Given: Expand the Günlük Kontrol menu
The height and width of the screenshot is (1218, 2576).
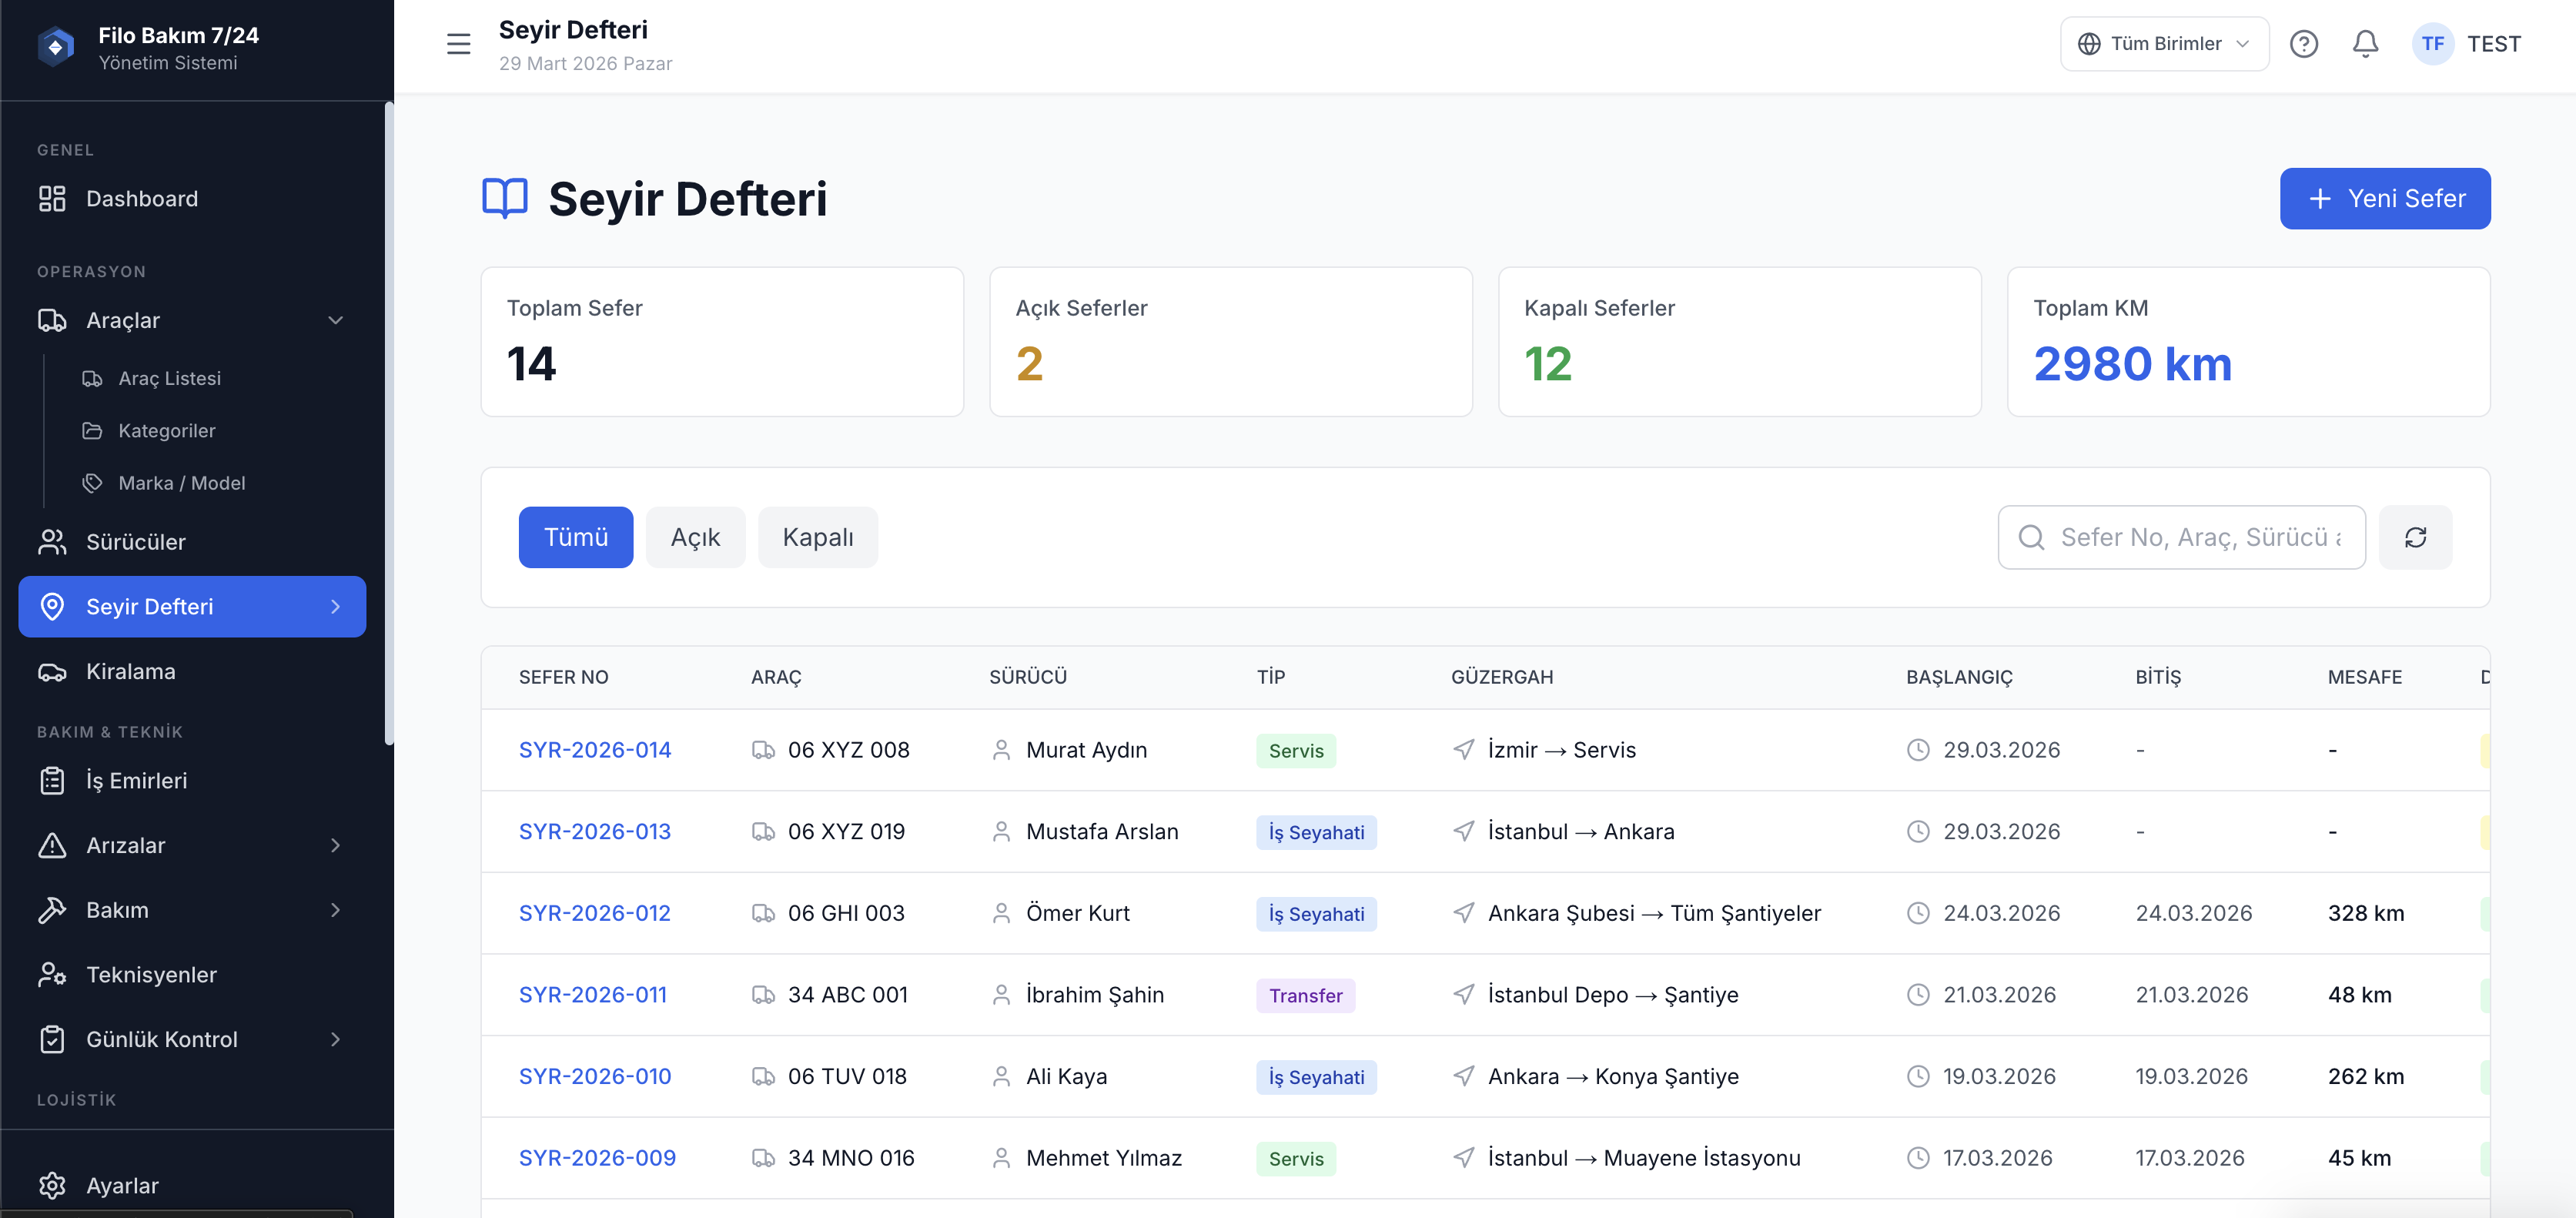Looking at the screenshot, I should (335, 1039).
